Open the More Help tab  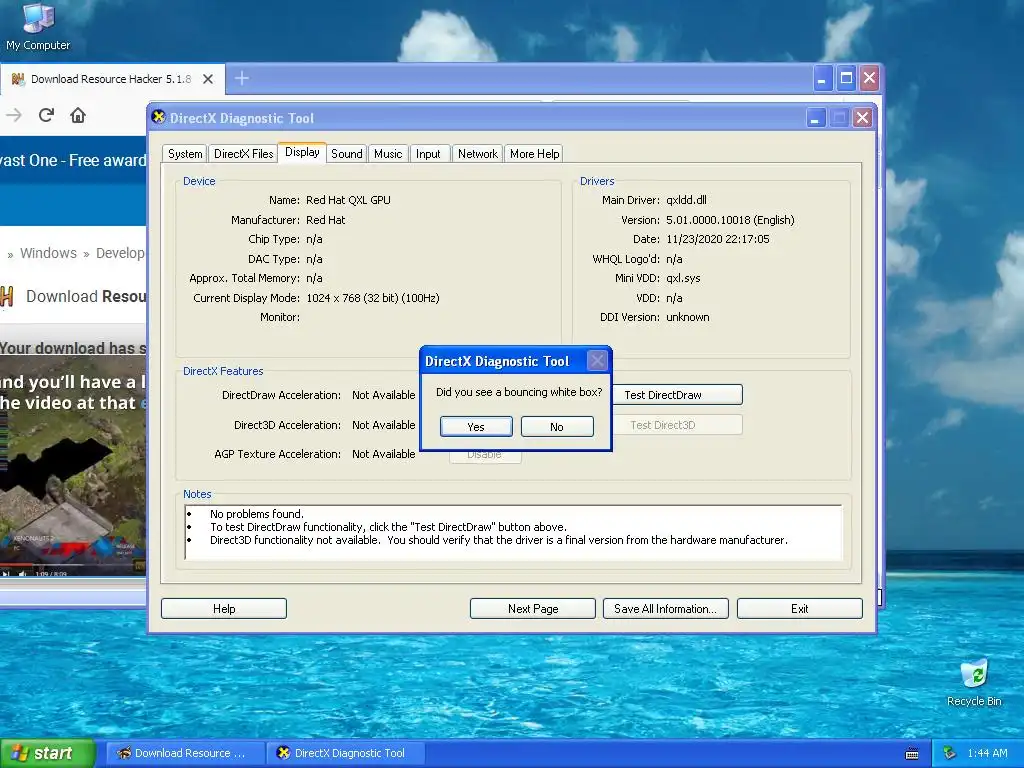point(534,153)
